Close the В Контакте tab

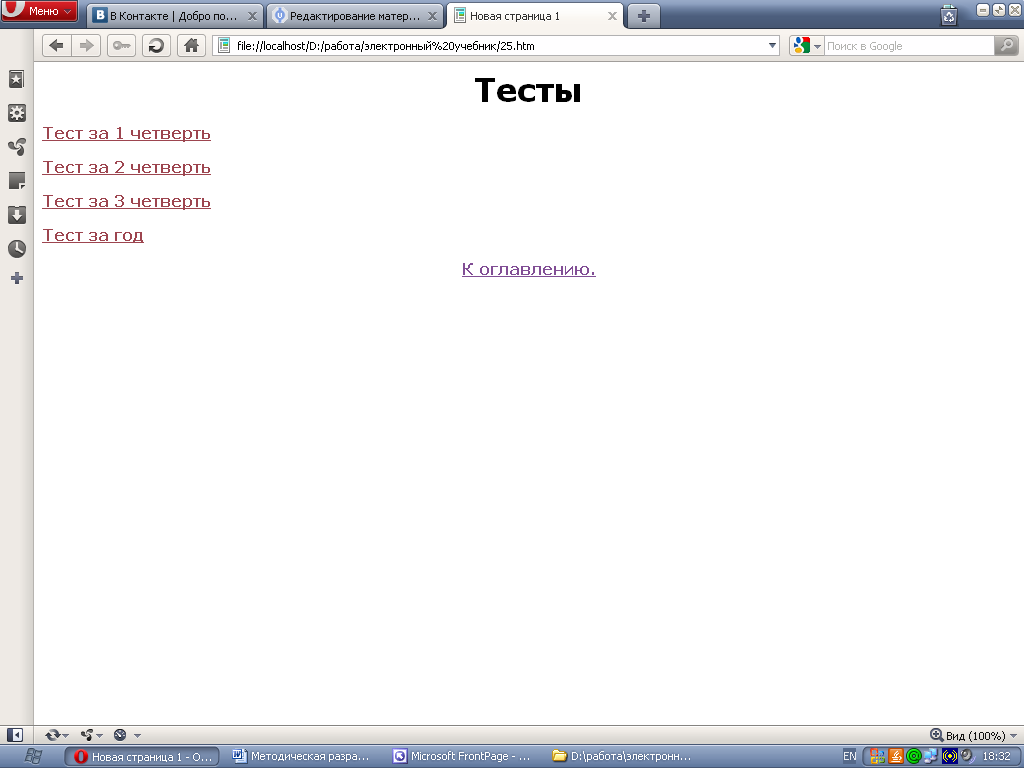(252, 16)
